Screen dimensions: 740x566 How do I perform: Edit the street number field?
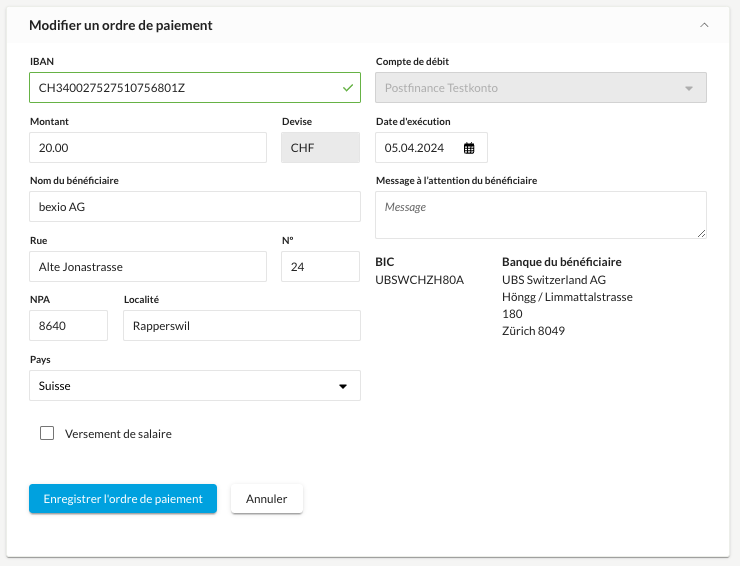coord(320,266)
